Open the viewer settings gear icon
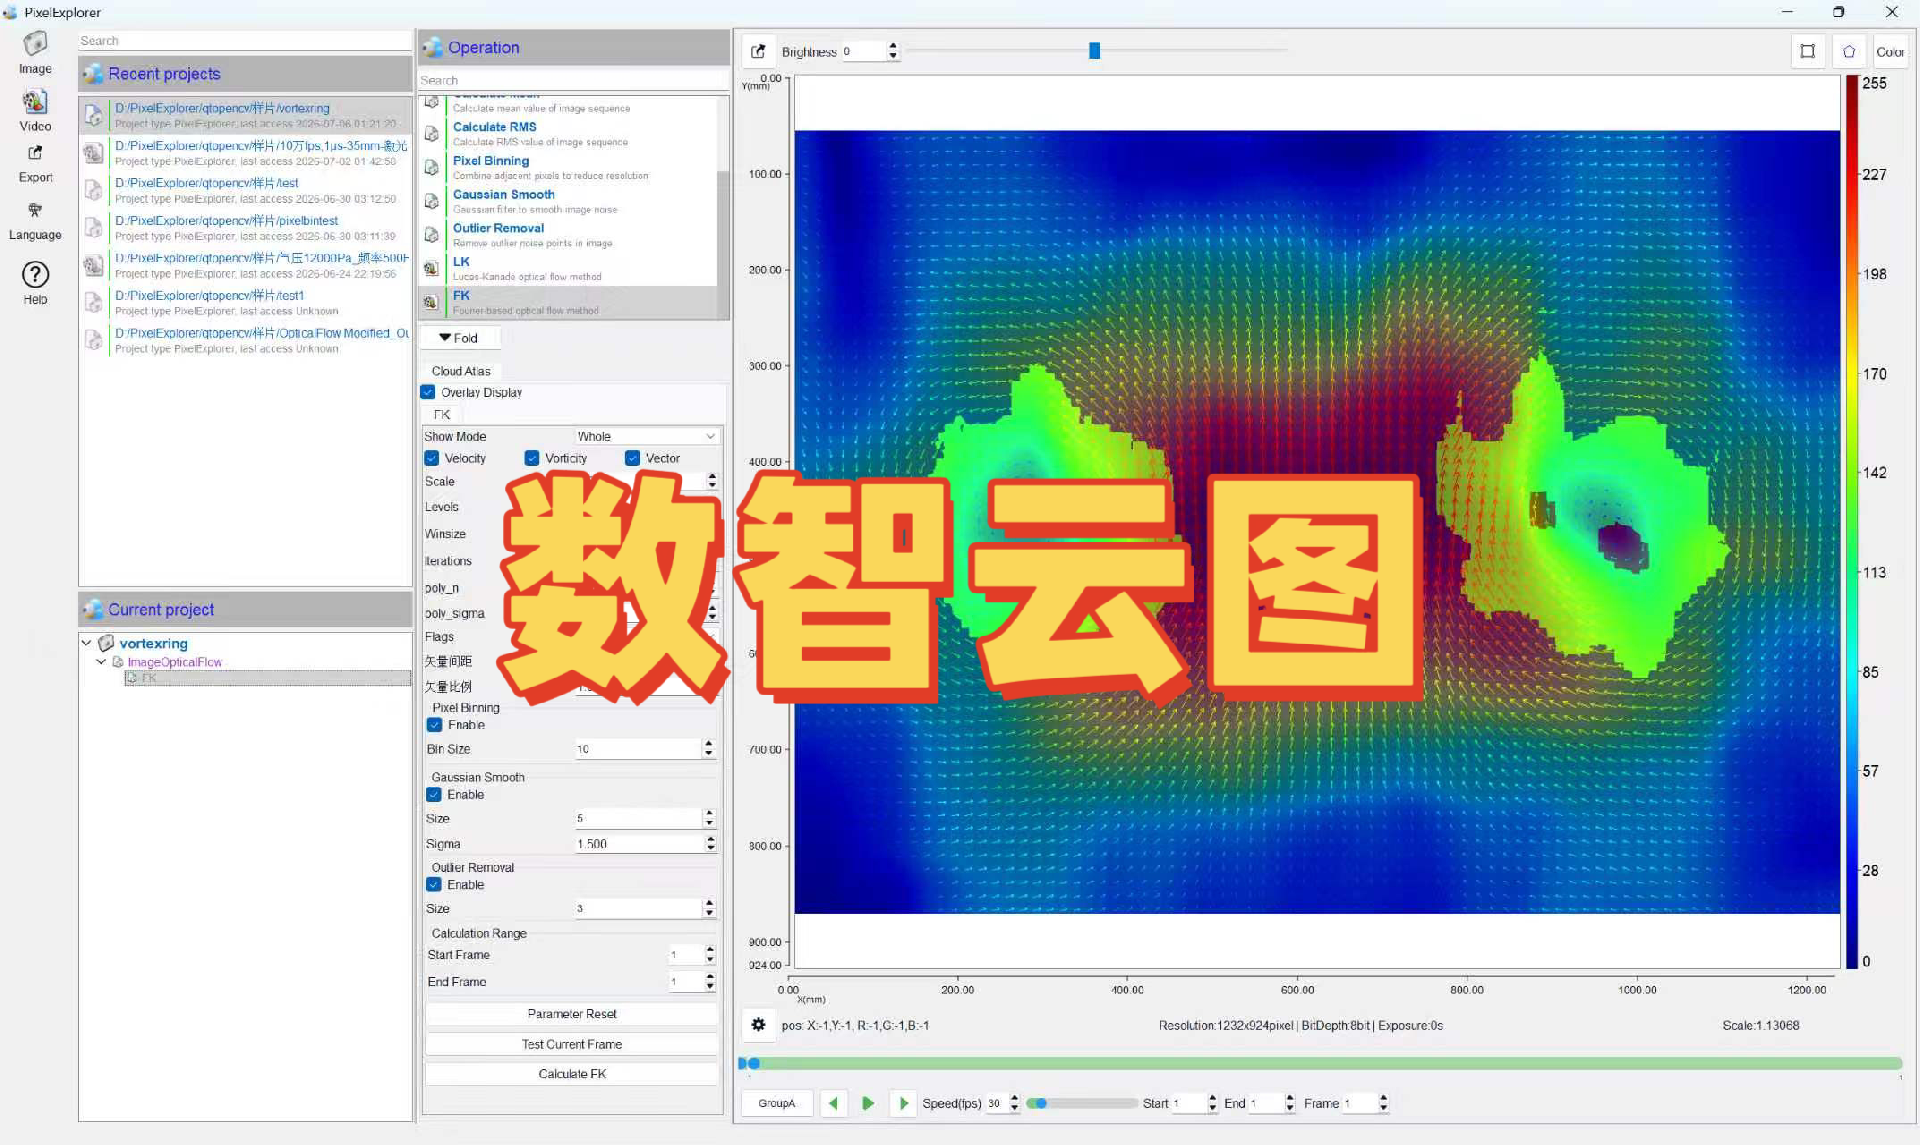The width and height of the screenshot is (1920, 1145). 758,1025
